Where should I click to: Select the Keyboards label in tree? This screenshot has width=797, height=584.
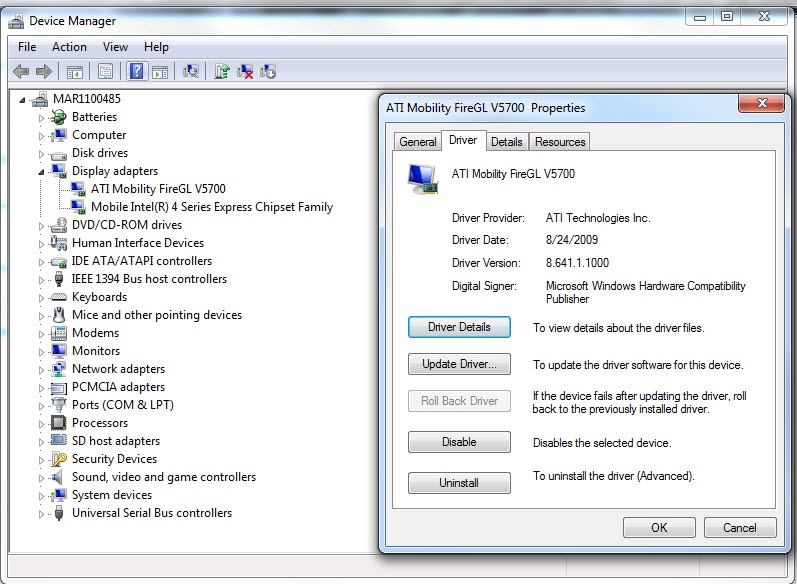click(x=100, y=297)
